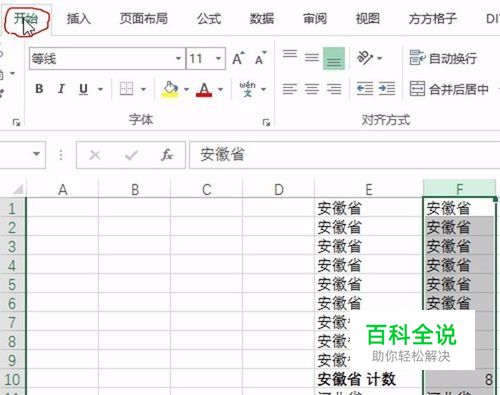500x395 pixels.
Task: Apply red font color
Action: tap(204, 89)
